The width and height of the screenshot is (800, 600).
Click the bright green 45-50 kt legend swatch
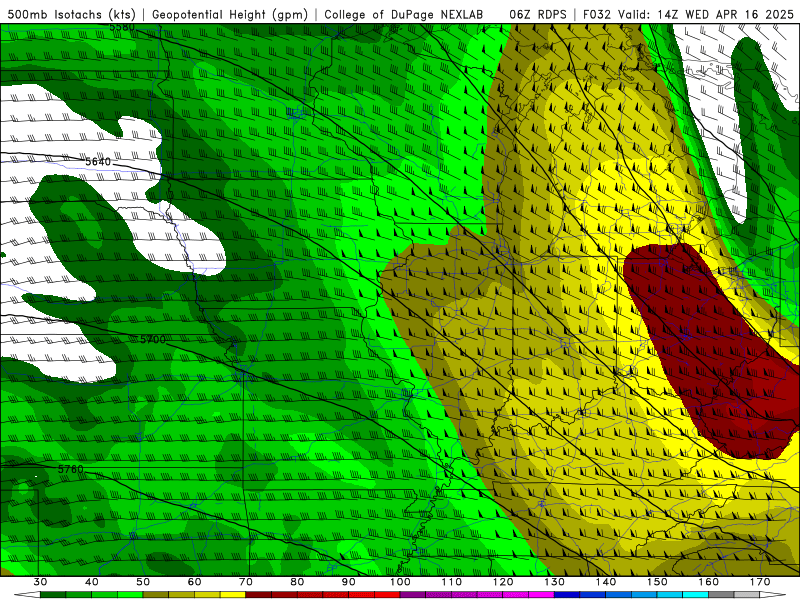tap(130, 595)
